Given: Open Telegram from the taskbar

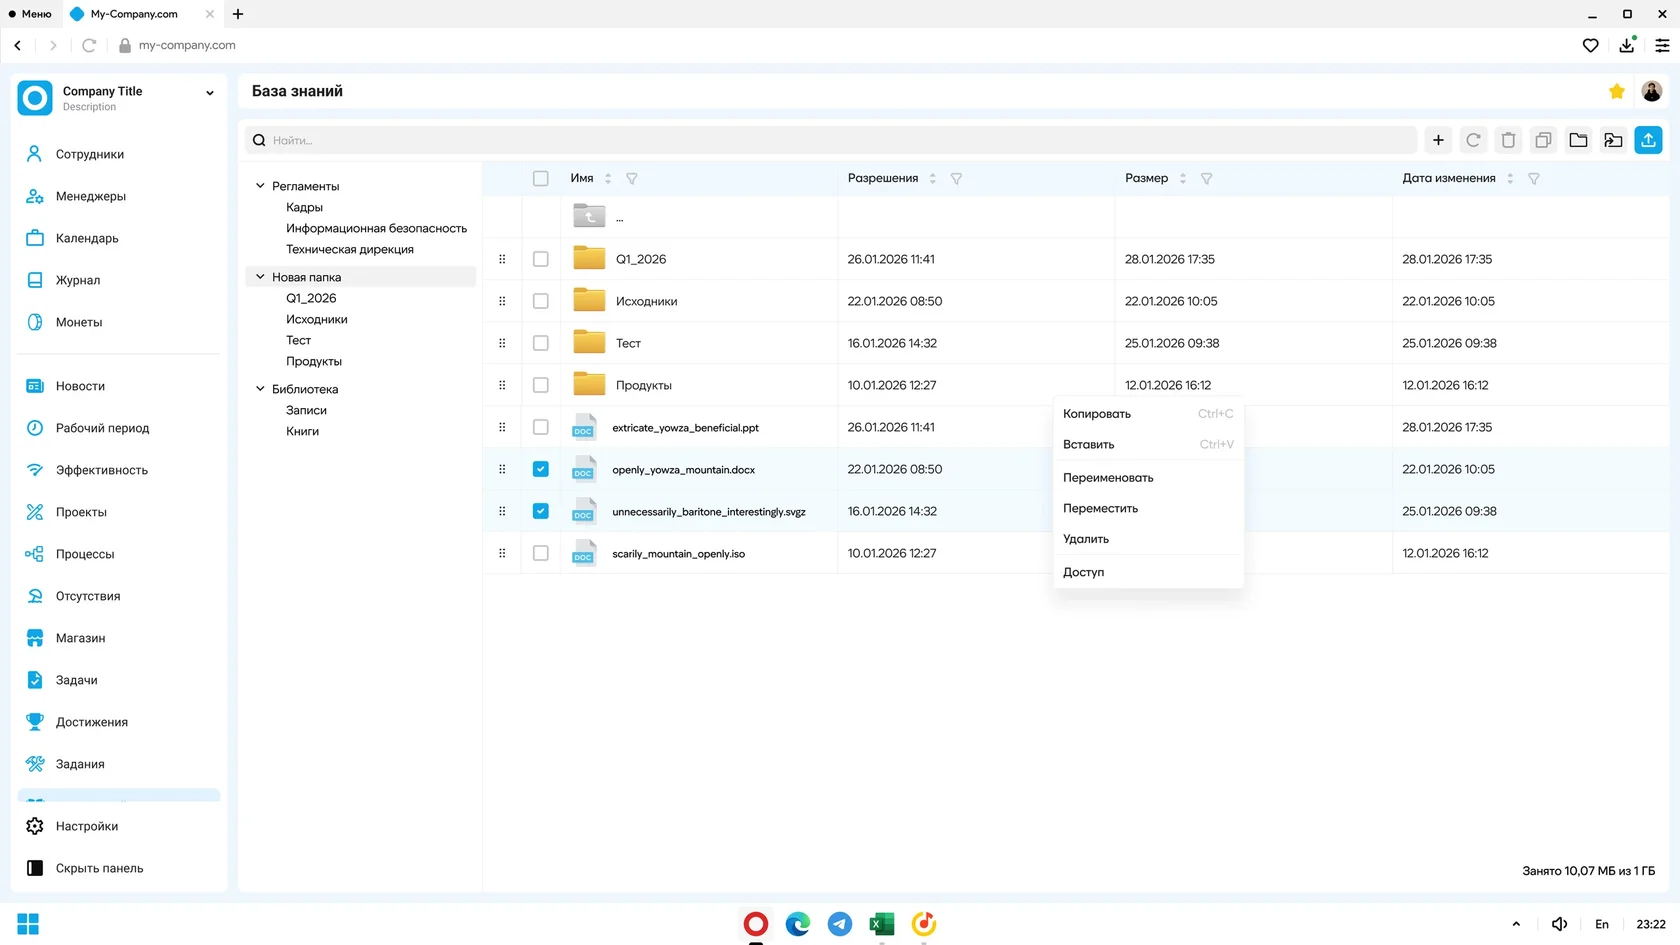Looking at the screenshot, I should pos(840,924).
